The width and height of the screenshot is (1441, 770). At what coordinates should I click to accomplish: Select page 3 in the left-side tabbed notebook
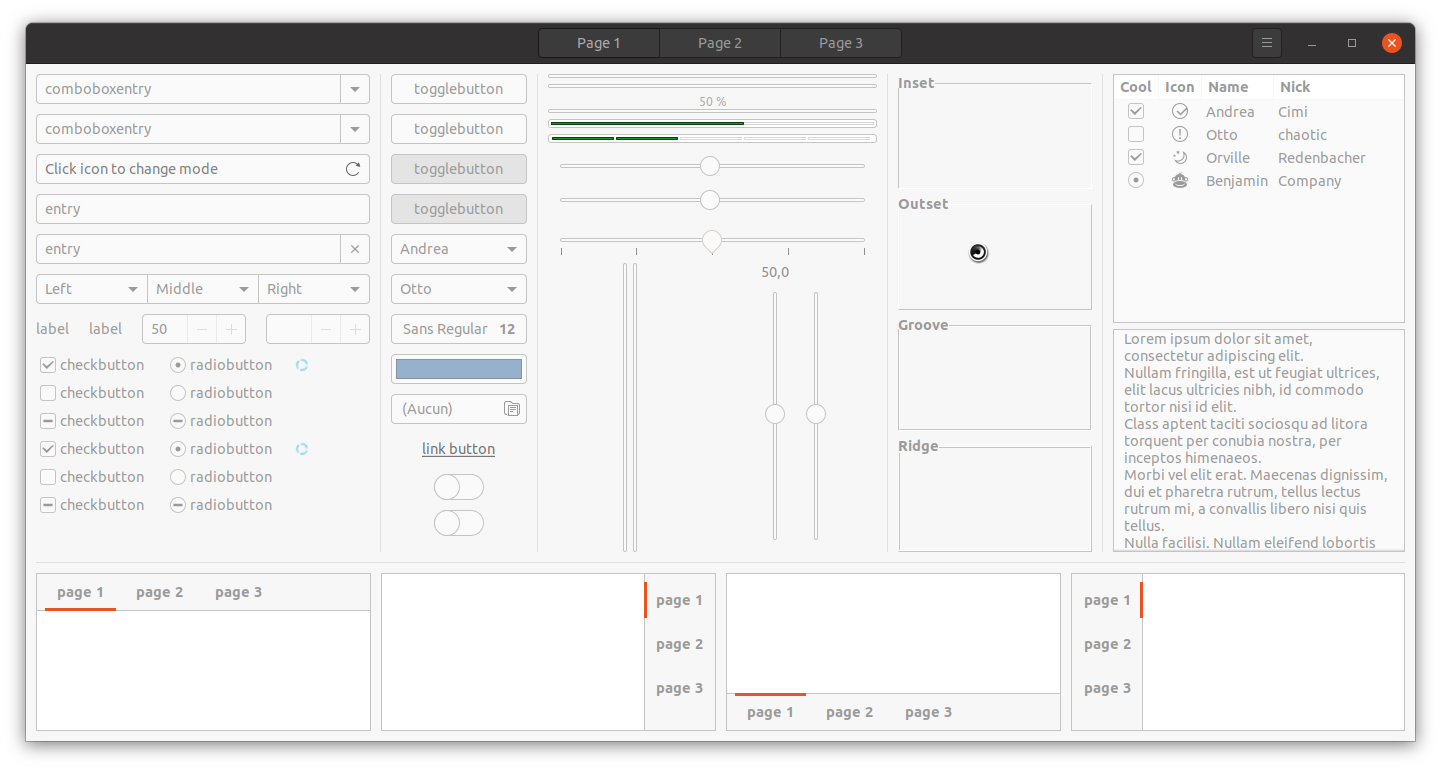[1108, 688]
